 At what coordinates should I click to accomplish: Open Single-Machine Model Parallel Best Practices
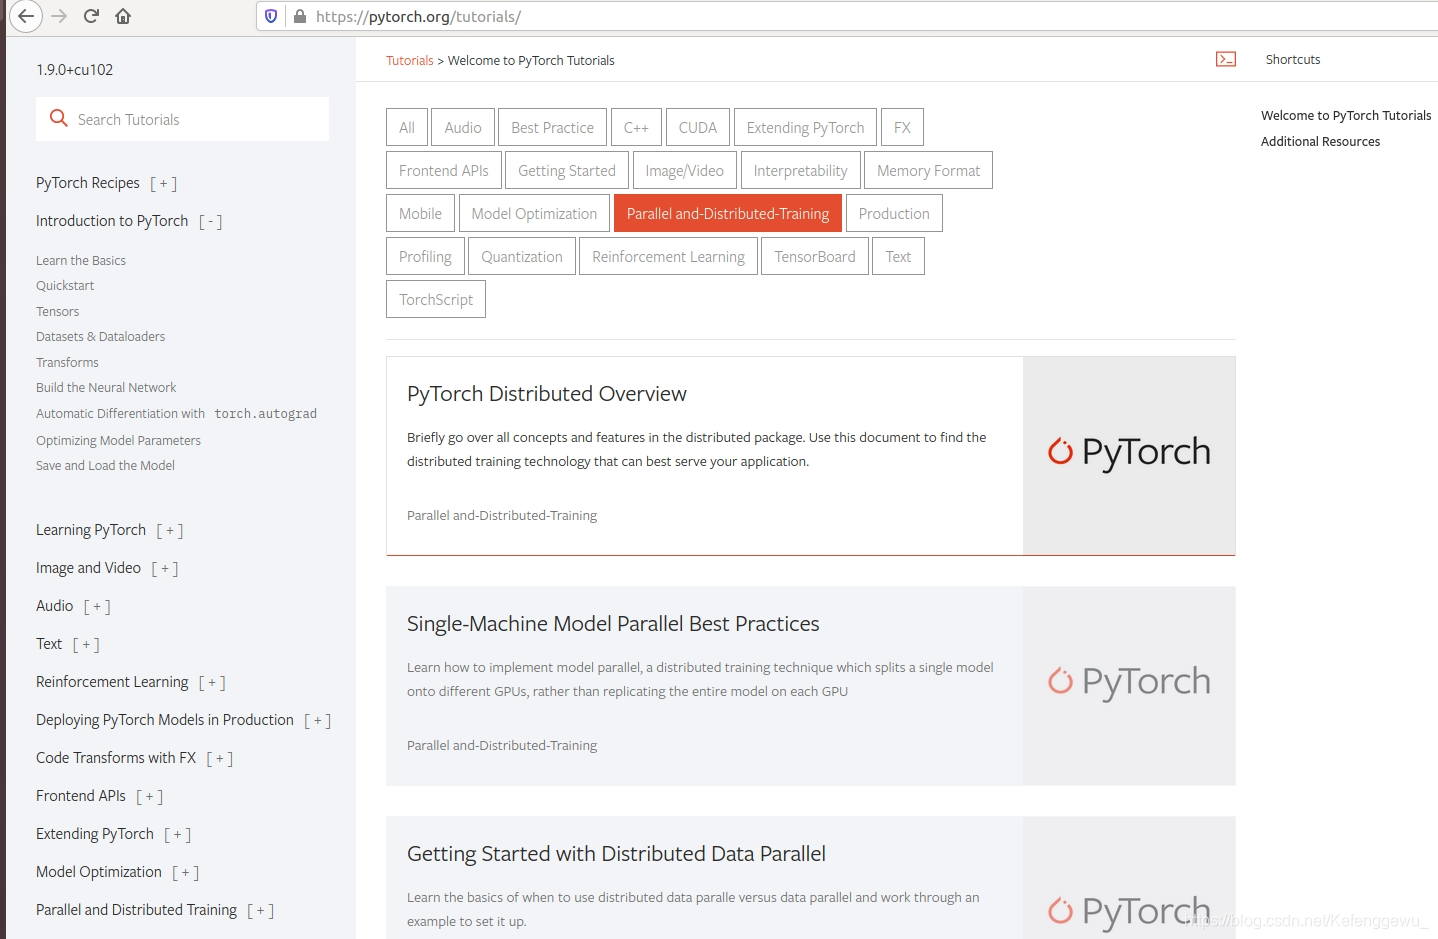point(811,686)
